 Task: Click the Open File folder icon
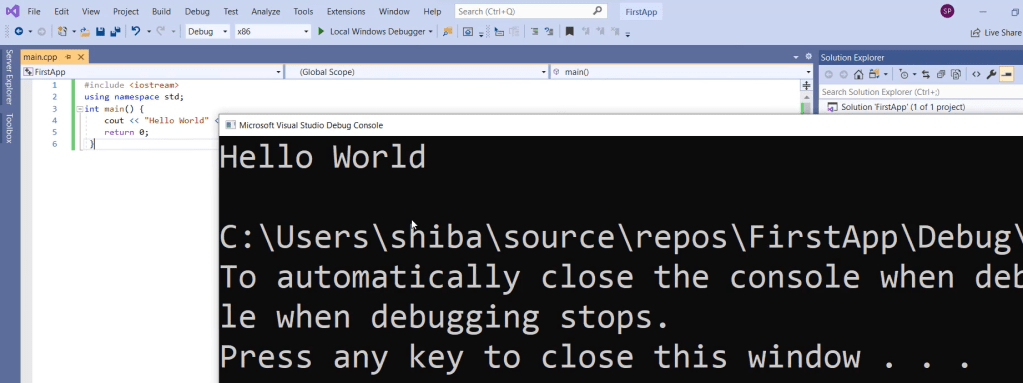tap(85, 31)
